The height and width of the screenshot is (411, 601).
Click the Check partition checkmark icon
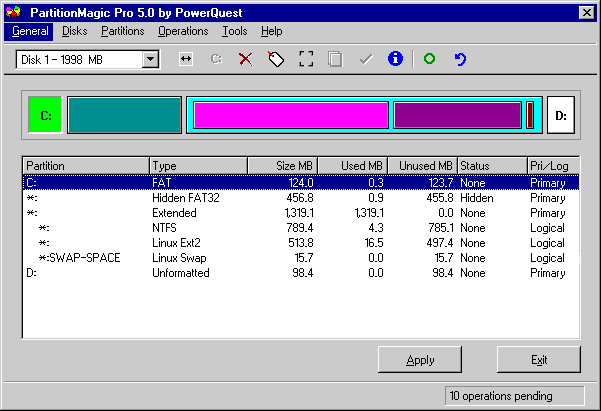point(366,59)
